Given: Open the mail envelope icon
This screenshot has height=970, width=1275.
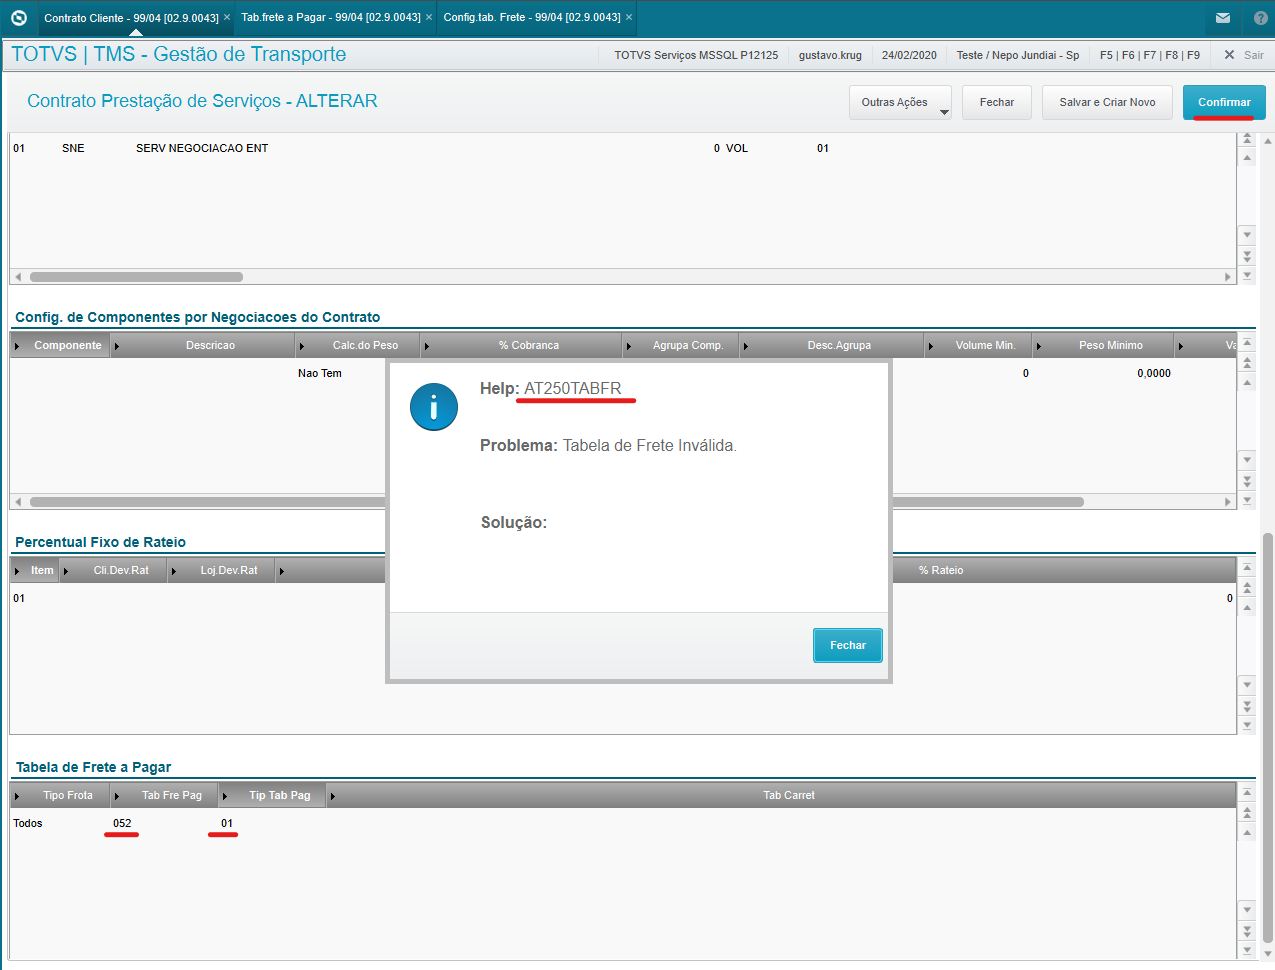Looking at the screenshot, I should click(1223, 18).
